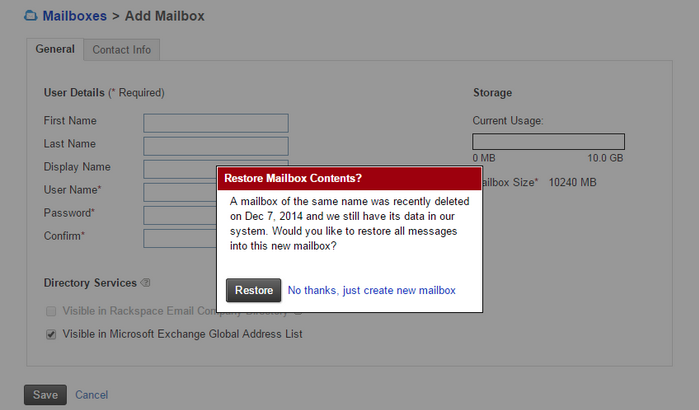This screenshot has height=410, width=699.
Task: Open the Directory Services help icon
Action: [146, 283]
